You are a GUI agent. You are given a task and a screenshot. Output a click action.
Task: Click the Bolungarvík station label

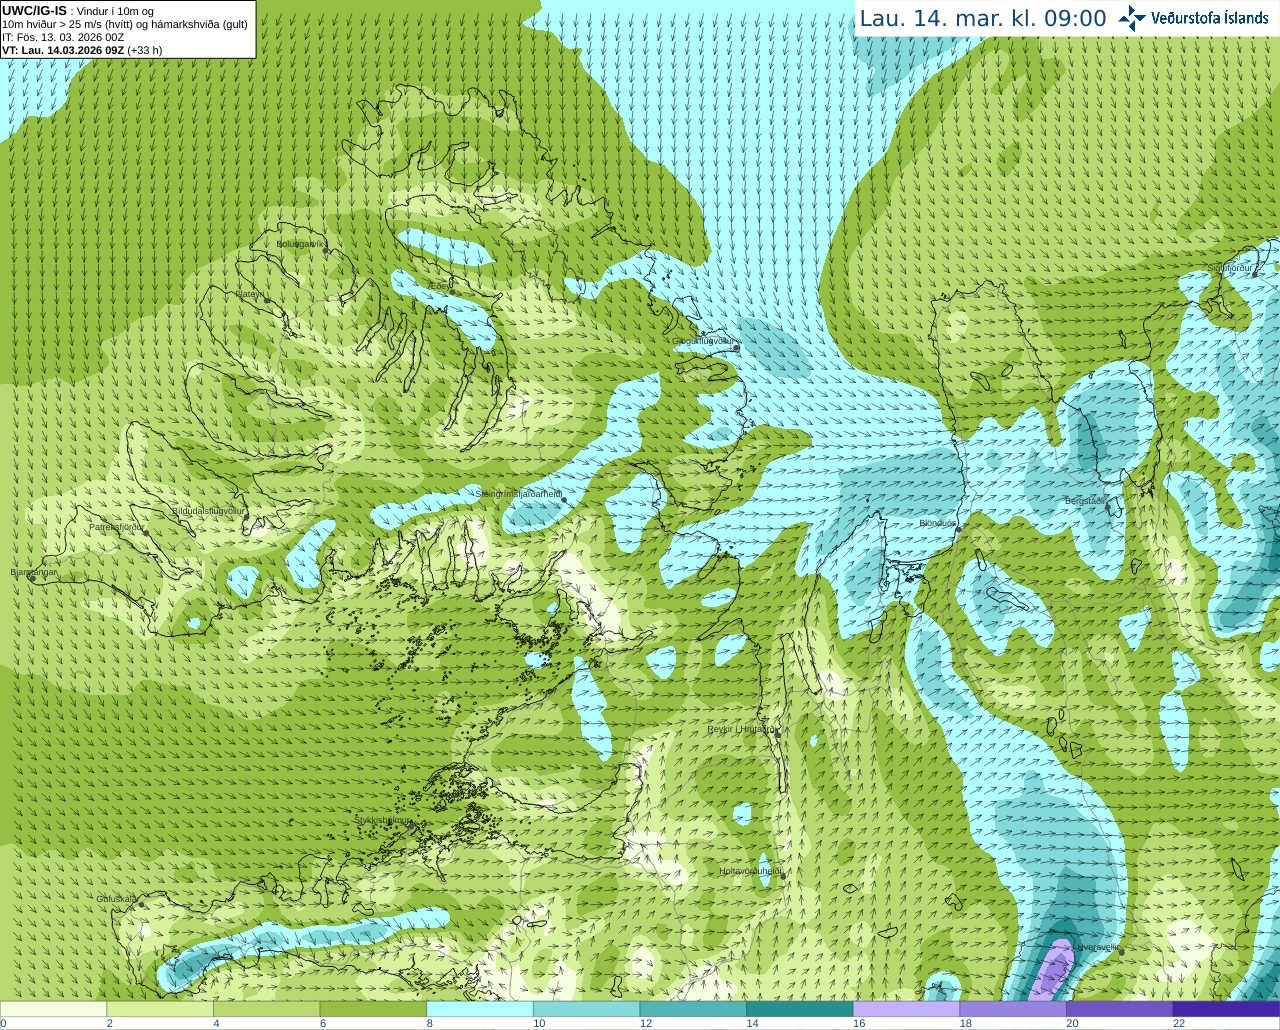(301, 244)
